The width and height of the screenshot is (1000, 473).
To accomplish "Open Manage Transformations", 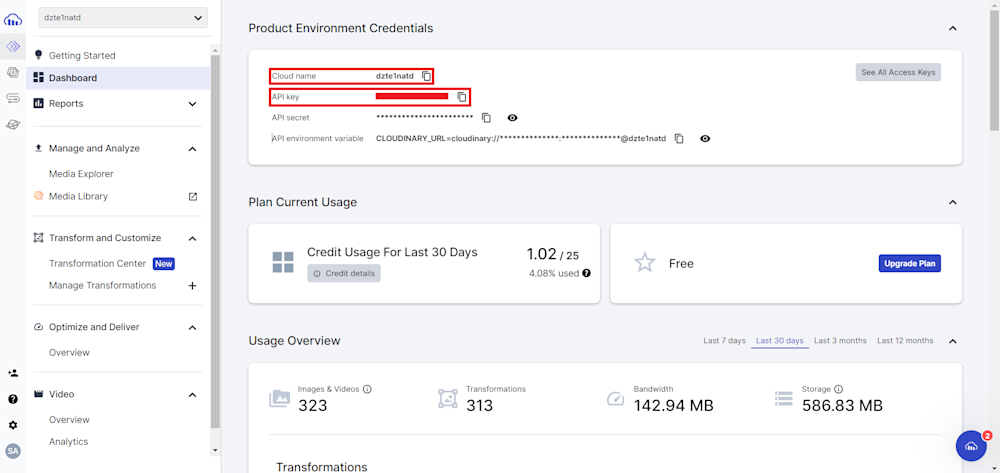I will point(103,286).
